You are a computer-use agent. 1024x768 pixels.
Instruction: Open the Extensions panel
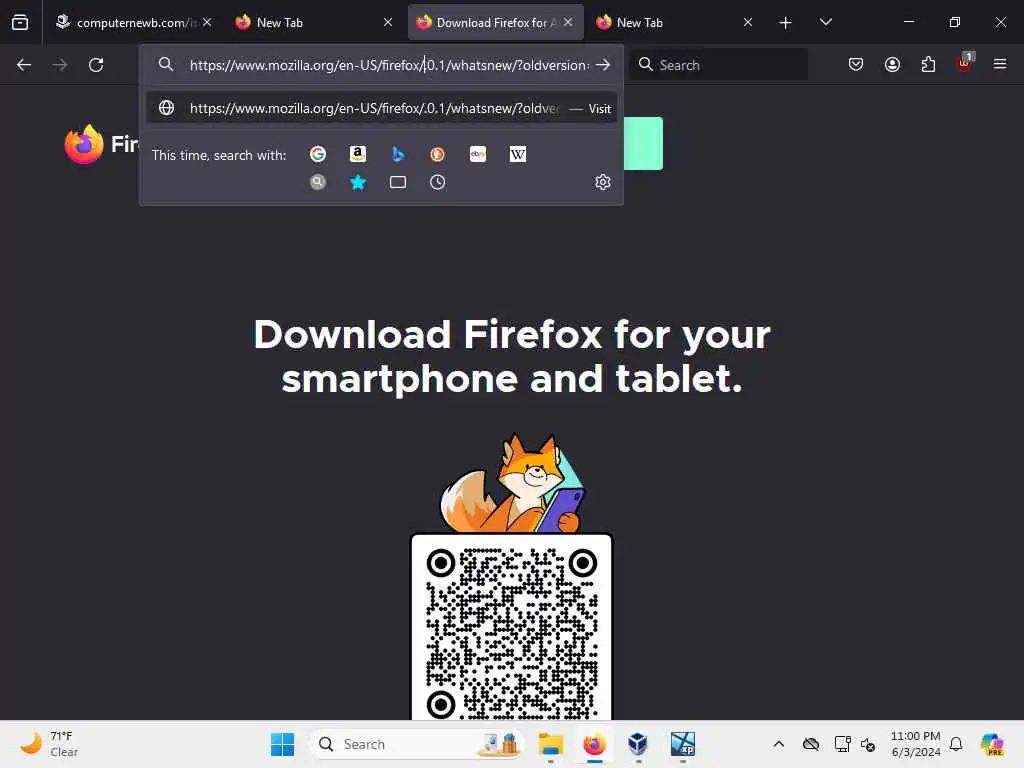(928, 65)
